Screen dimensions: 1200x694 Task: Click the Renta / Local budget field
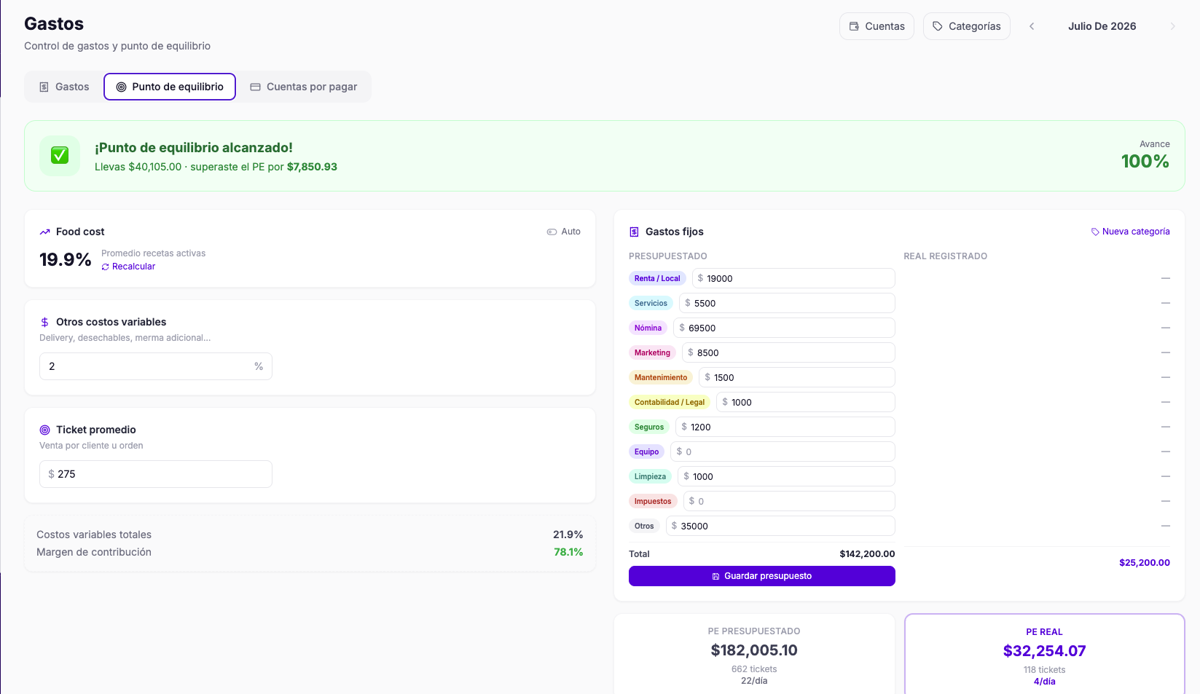point(793,278)
